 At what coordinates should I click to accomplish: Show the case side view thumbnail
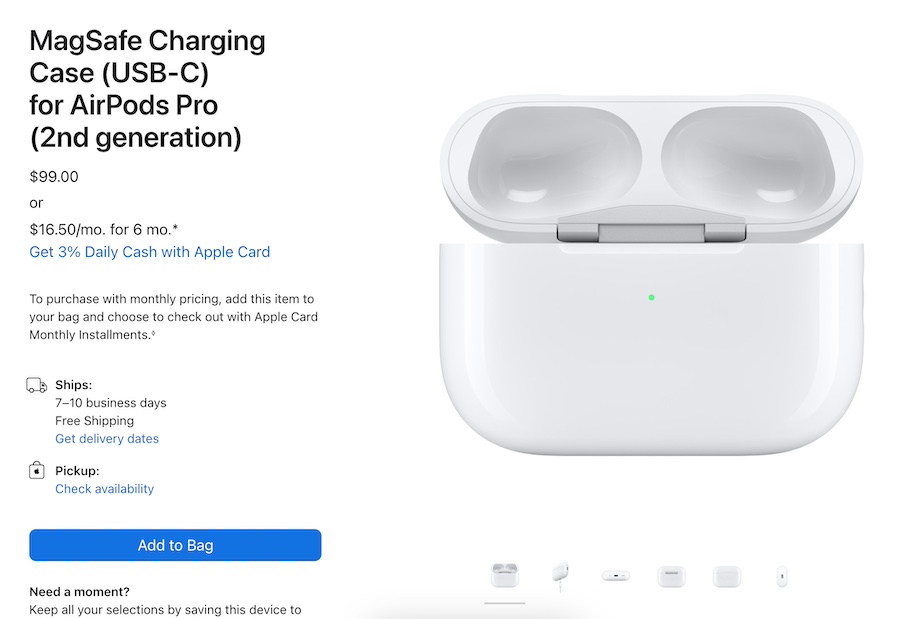tap(782, 576)
